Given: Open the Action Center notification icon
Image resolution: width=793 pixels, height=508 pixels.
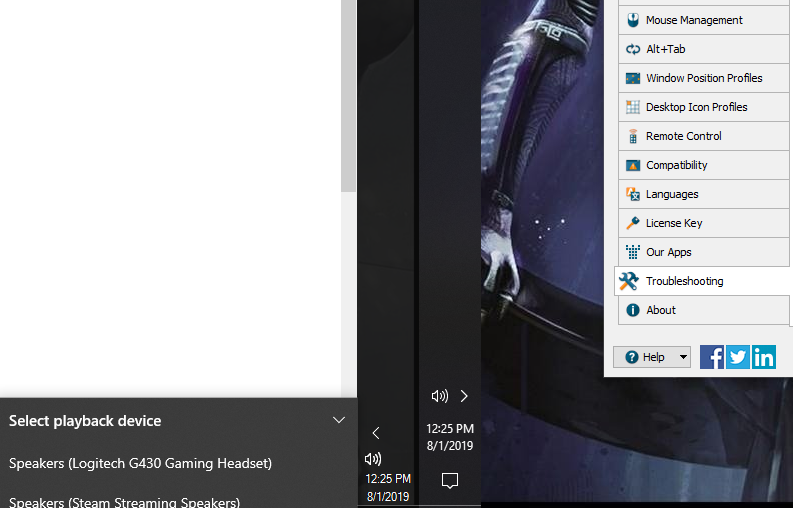Looking at the screenshot, I should [450, 481].
